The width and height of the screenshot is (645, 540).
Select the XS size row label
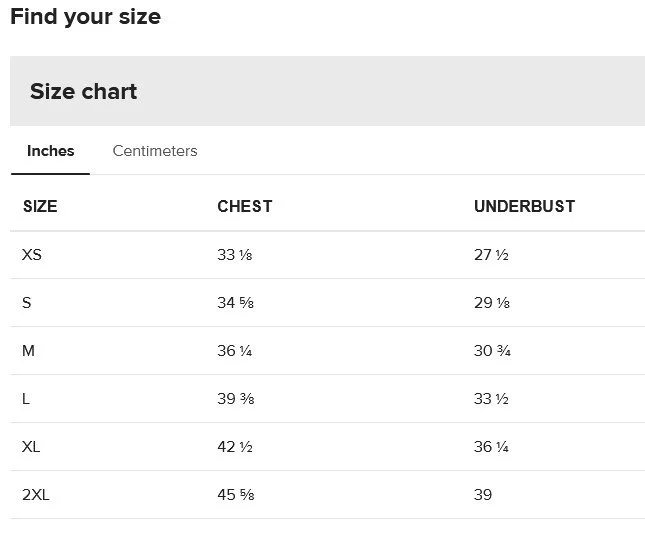tap(32, 255)
